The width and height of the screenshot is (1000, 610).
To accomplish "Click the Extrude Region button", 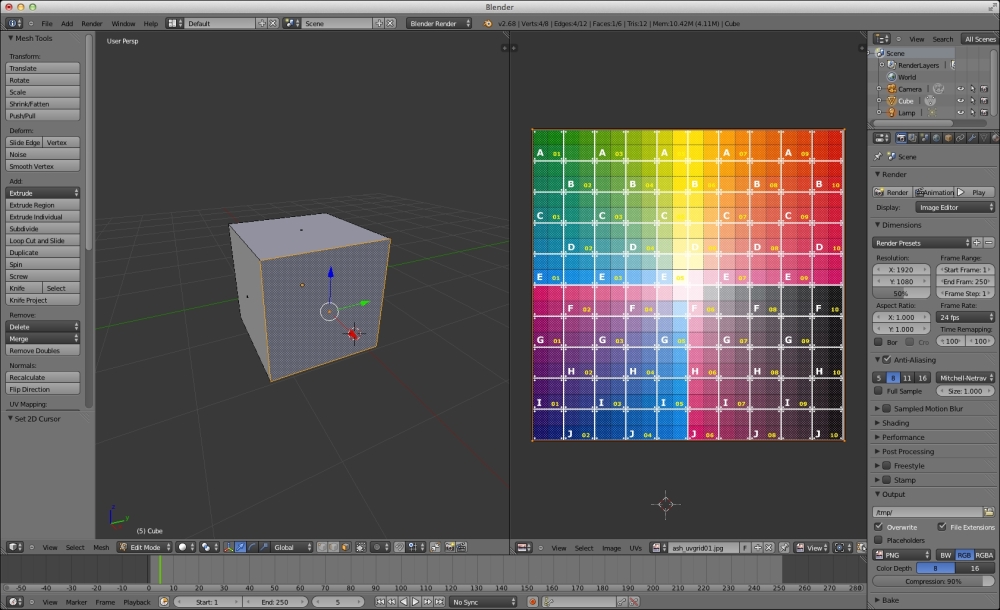I will [x=43, y=205].
